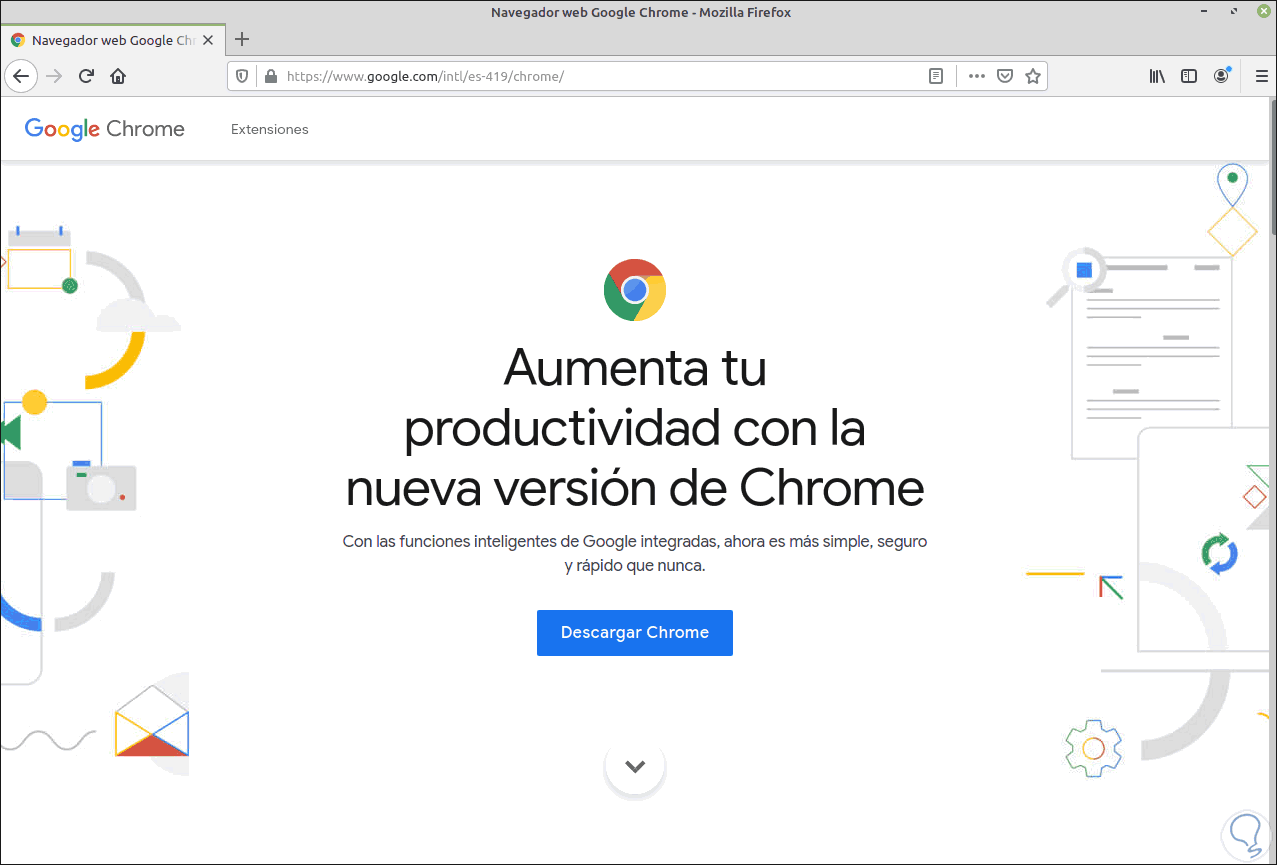The image size is (1277, 865).
Task: Click the text Con las funciones inteligentes
Action: point(635,553)
